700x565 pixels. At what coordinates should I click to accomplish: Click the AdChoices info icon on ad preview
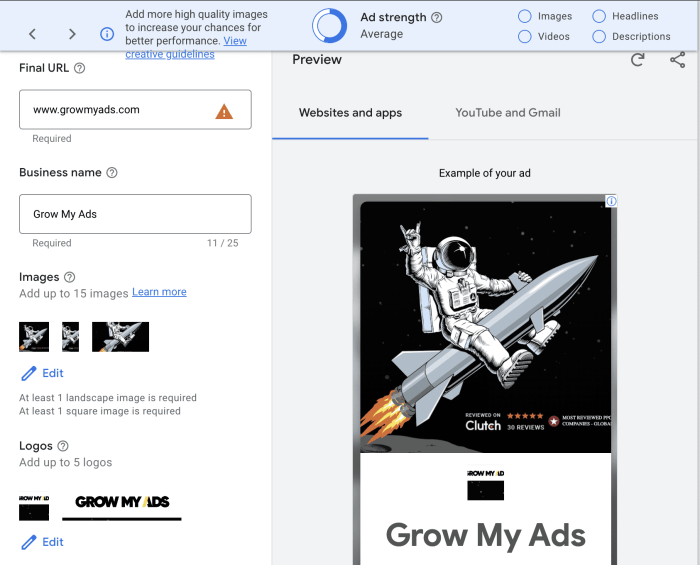[611, 201]
